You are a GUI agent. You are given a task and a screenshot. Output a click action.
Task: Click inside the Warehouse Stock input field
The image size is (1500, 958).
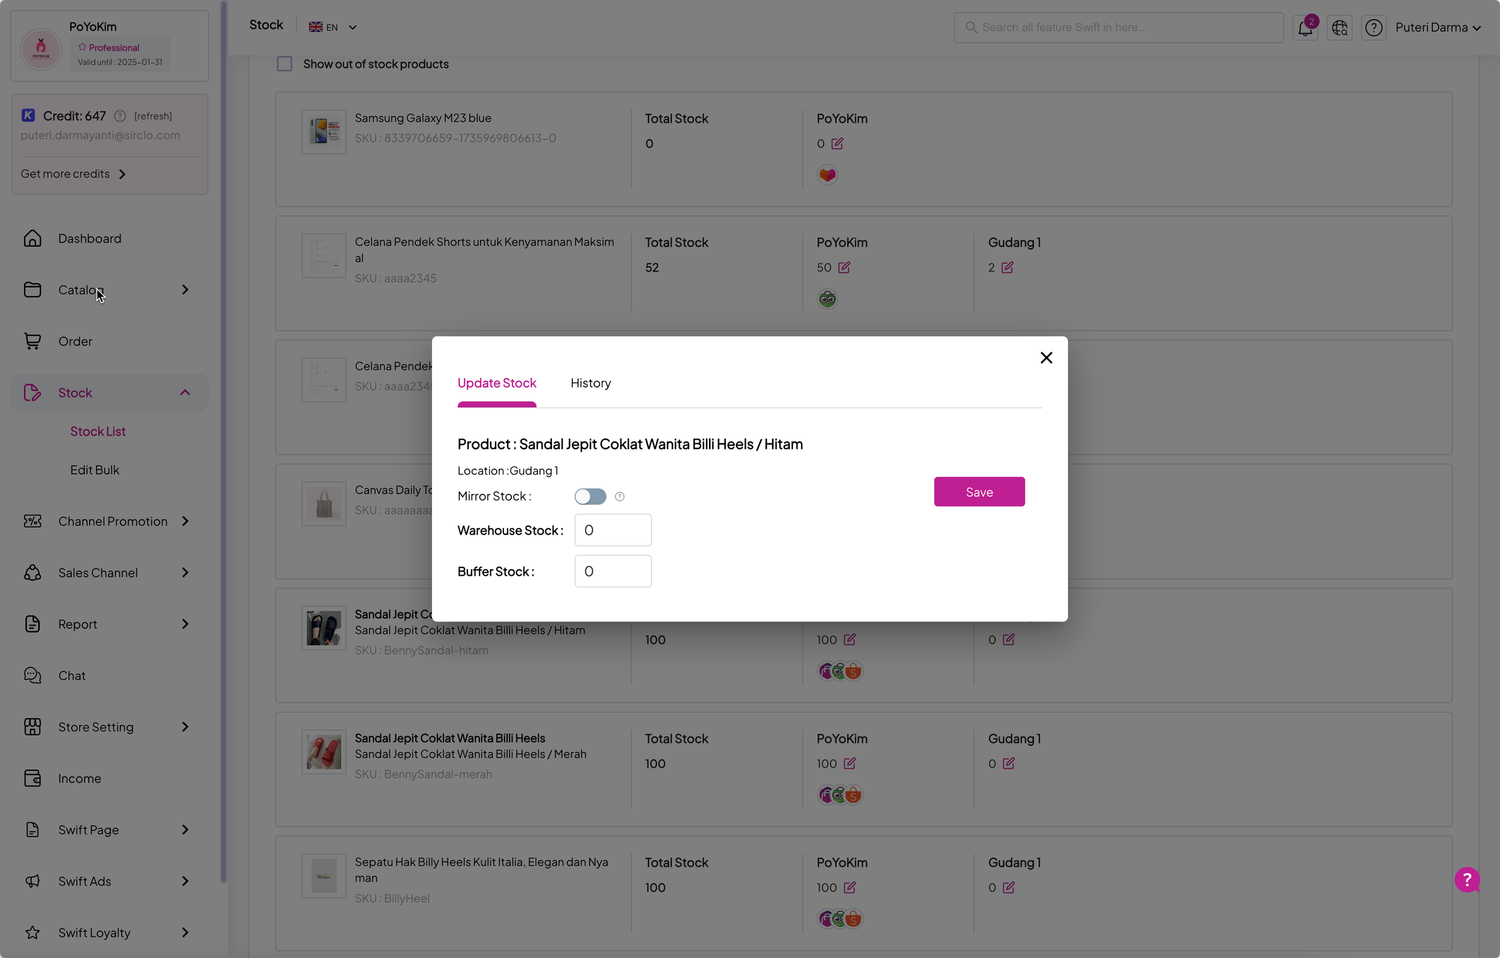(612, 530)
